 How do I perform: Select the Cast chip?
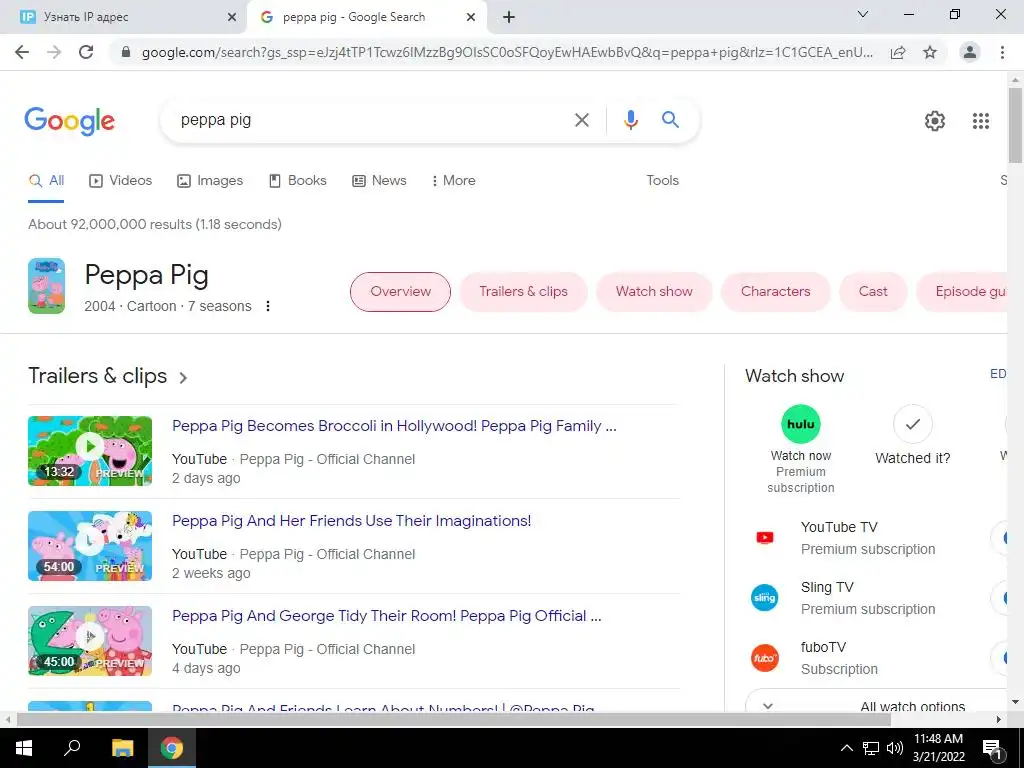tap(872, 292)
